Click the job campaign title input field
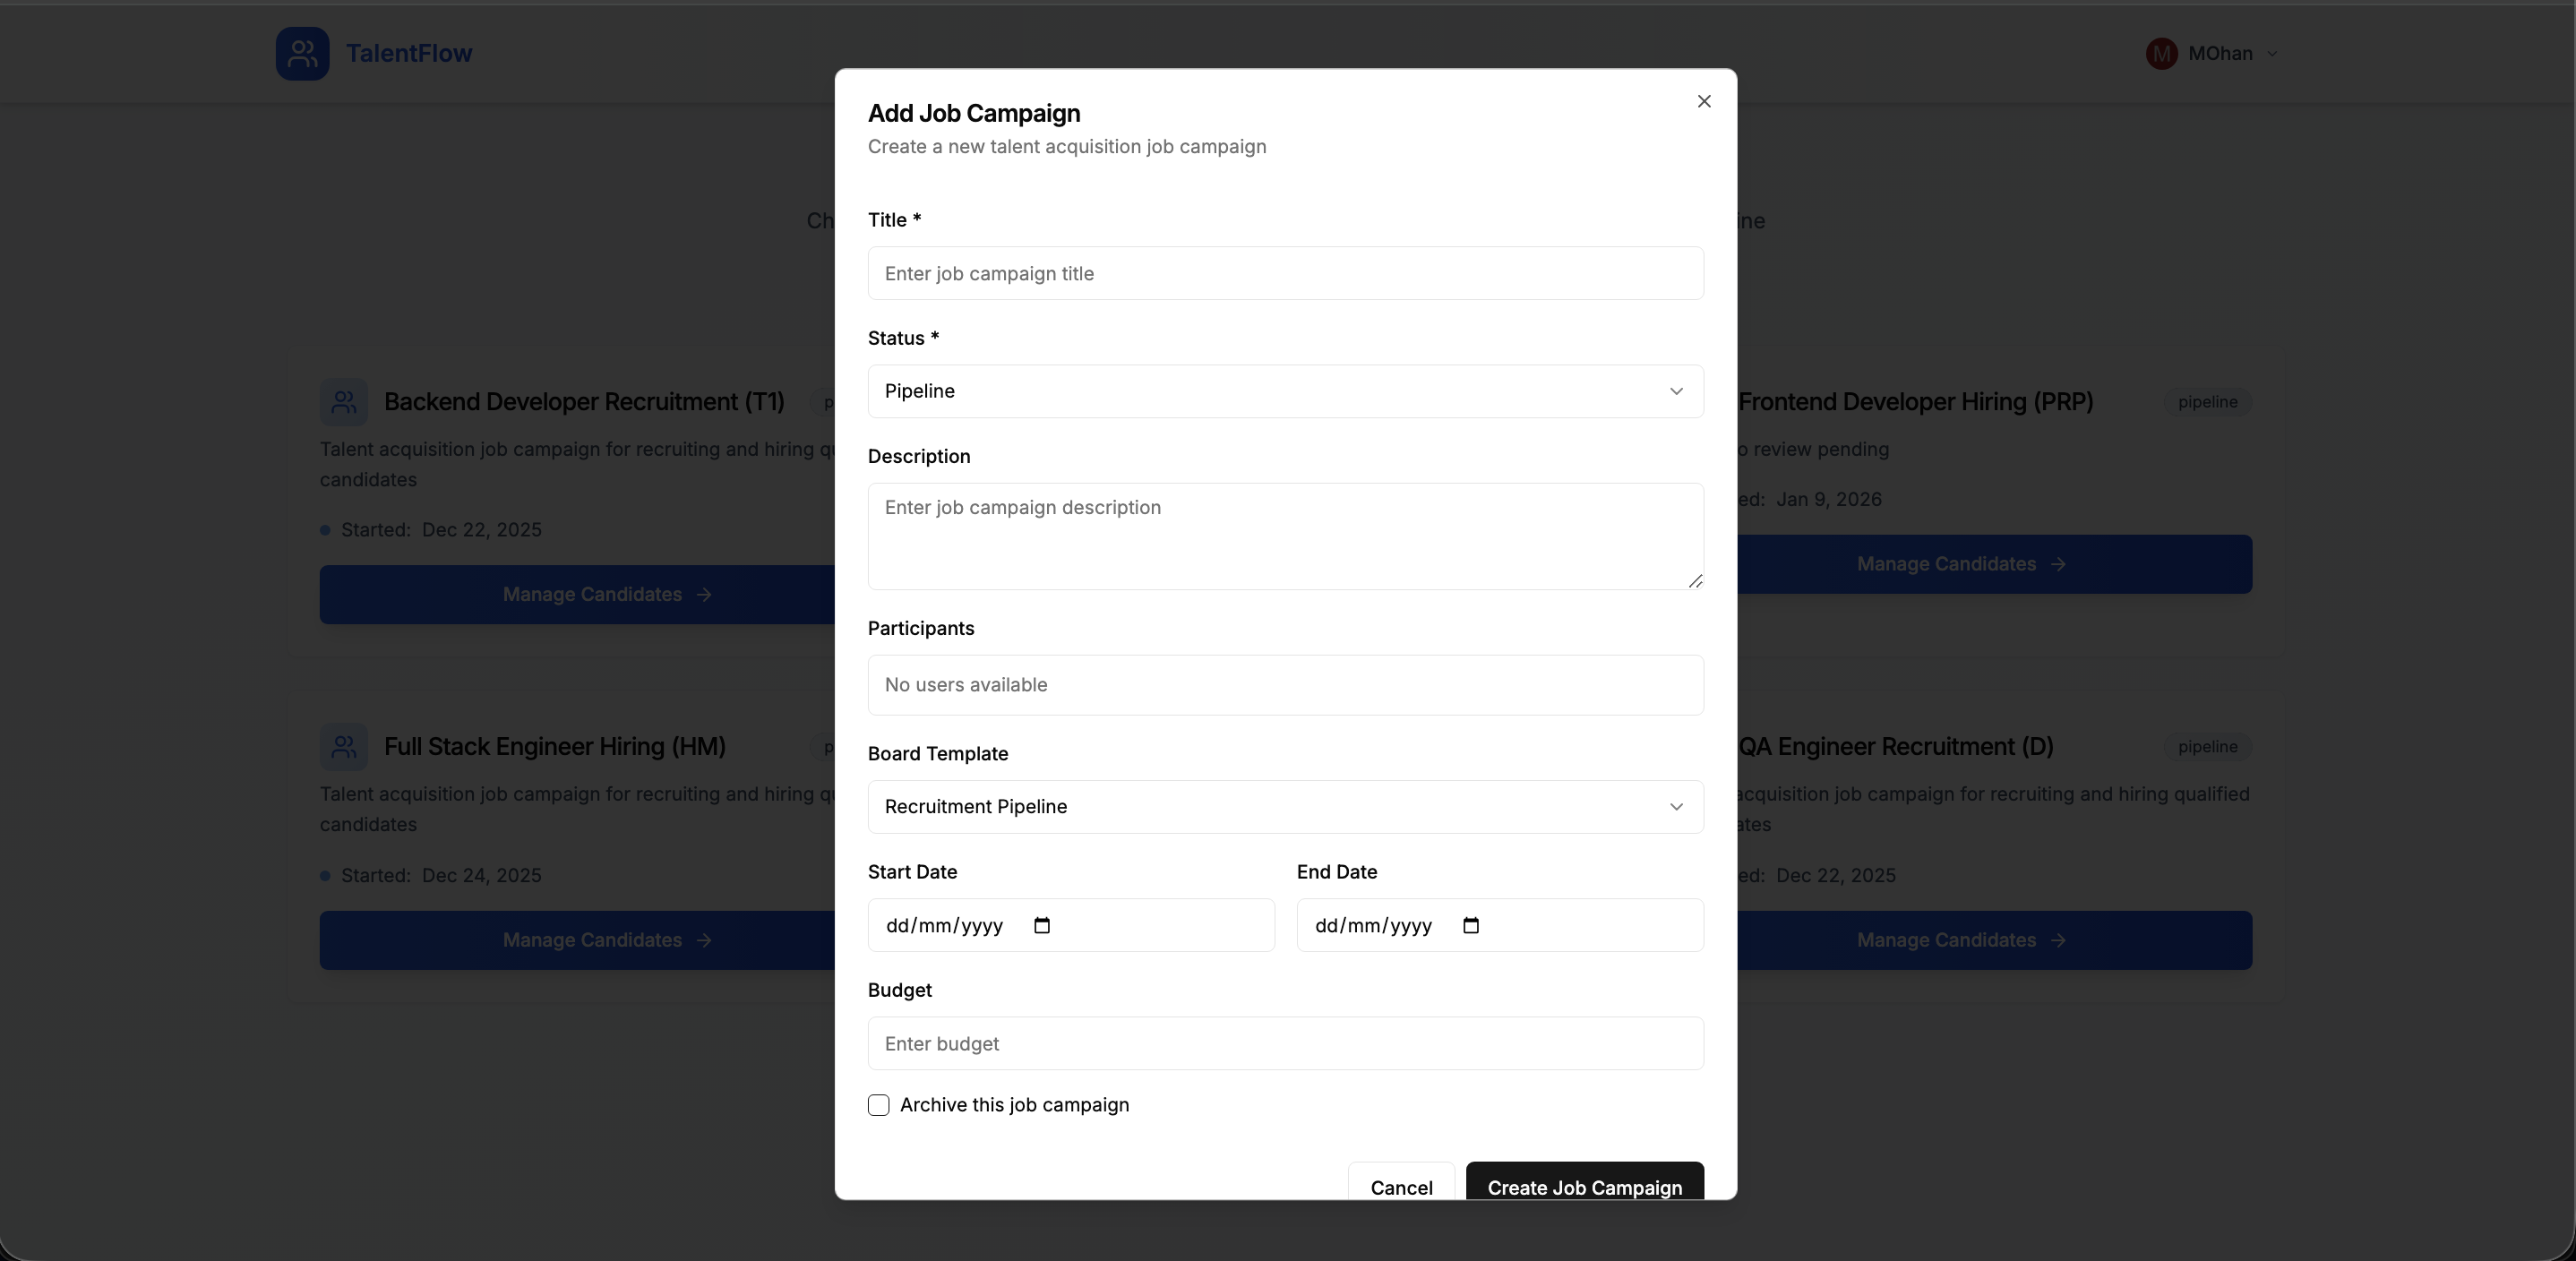2576x1261 pixels. 1285,273
